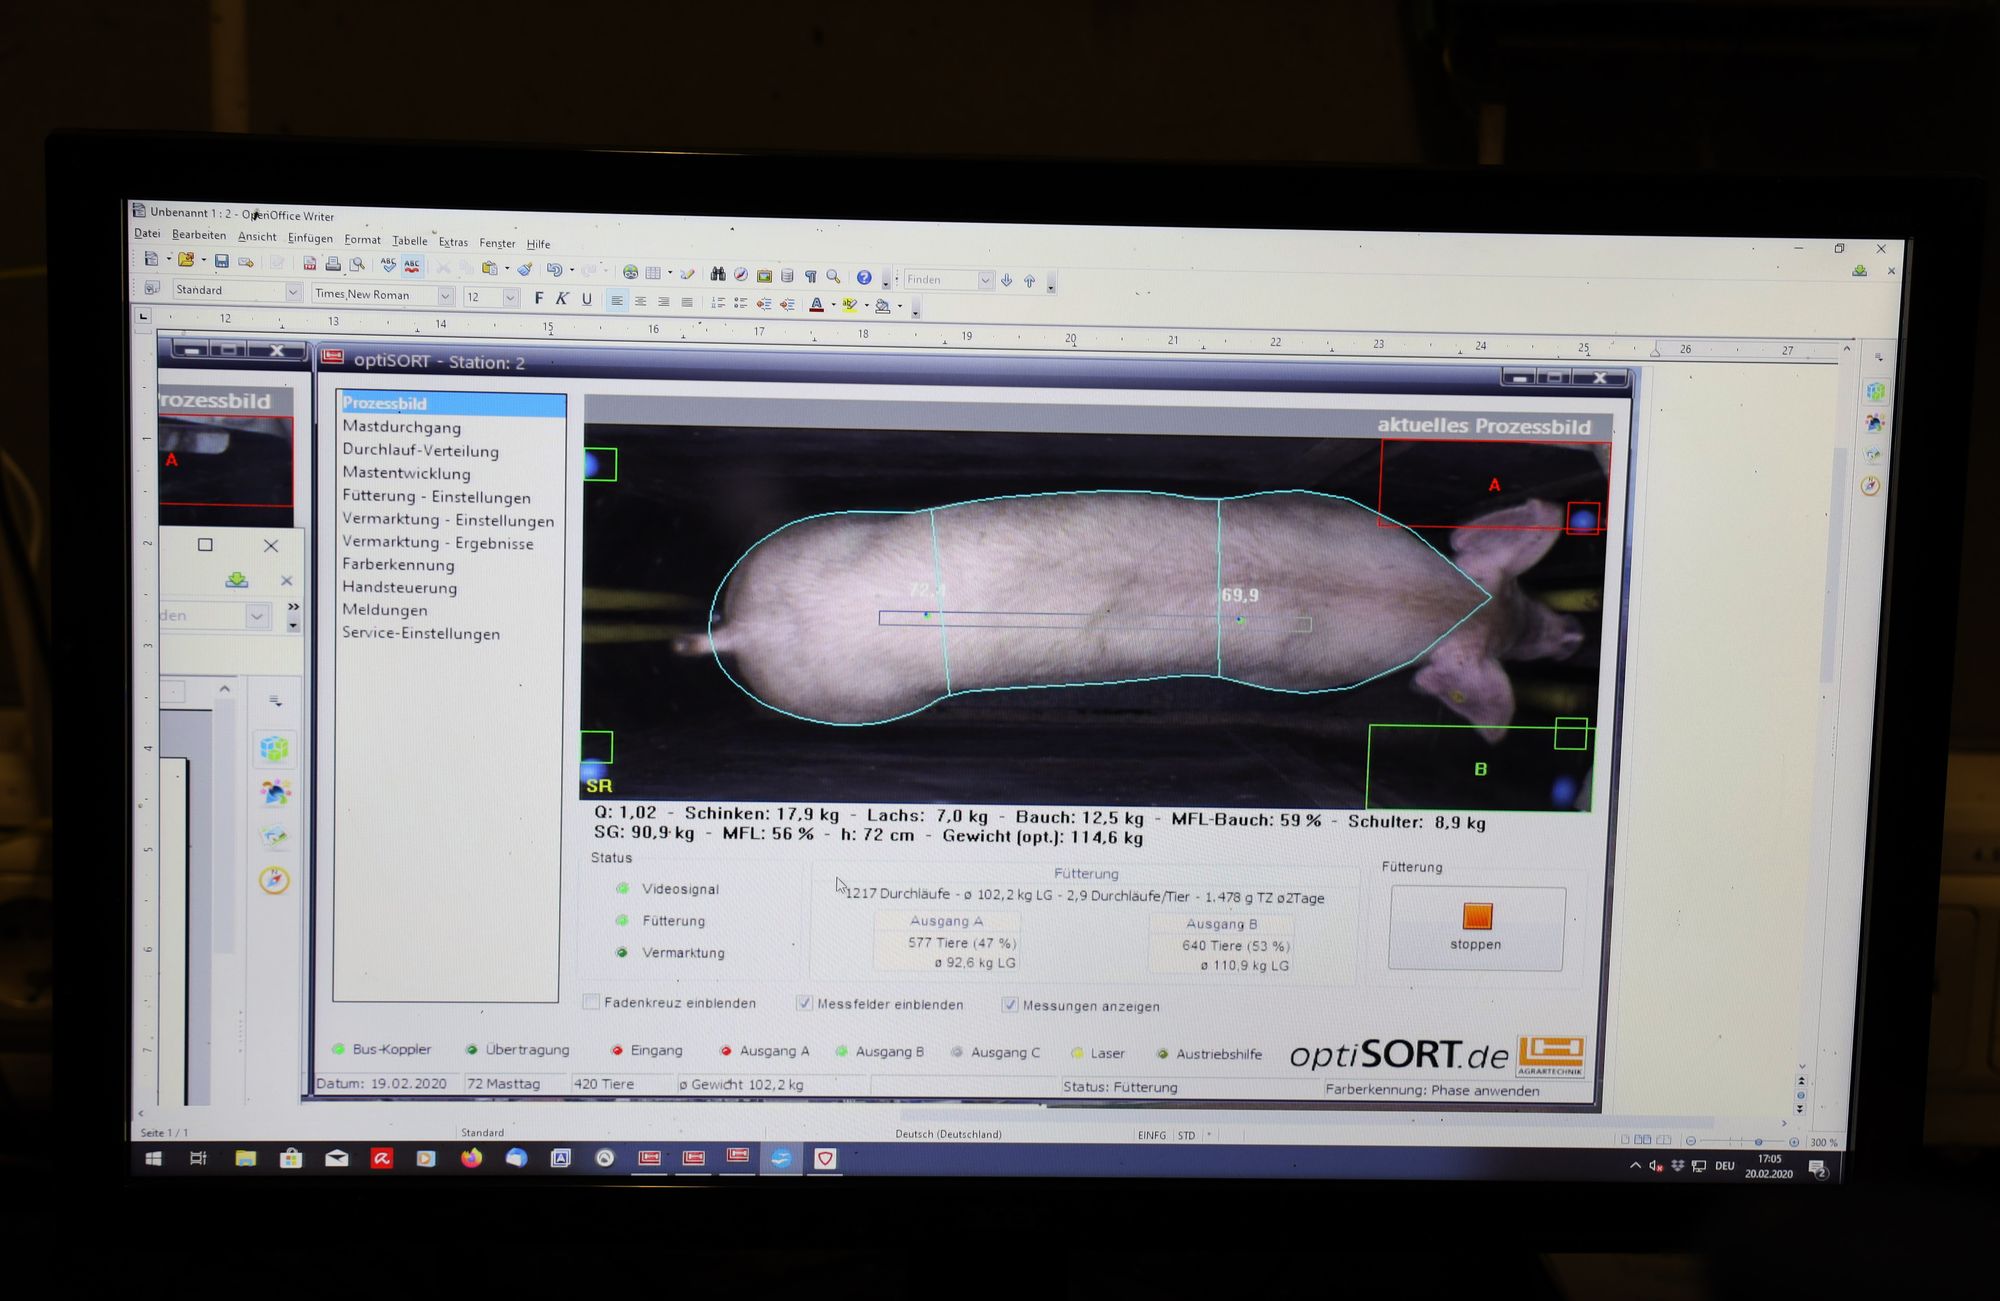Open Find & Replace binoculars icon

point(717,274)
